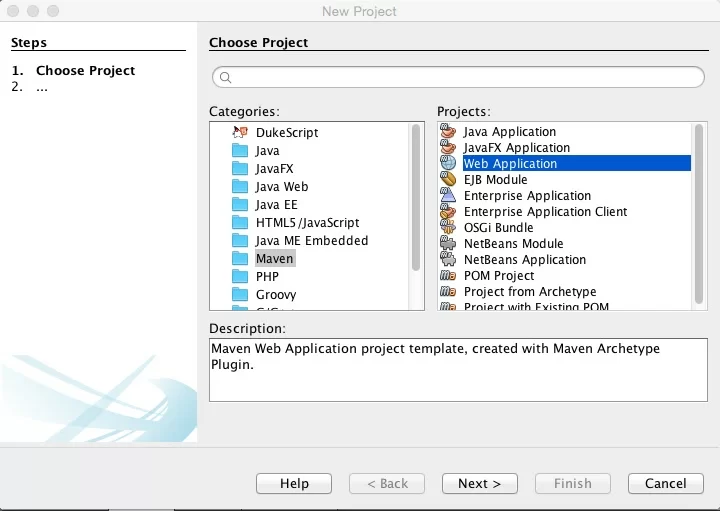Click the Java Application coffee cup icon
This screenshot has width=720, height=511.
[448, 131]
